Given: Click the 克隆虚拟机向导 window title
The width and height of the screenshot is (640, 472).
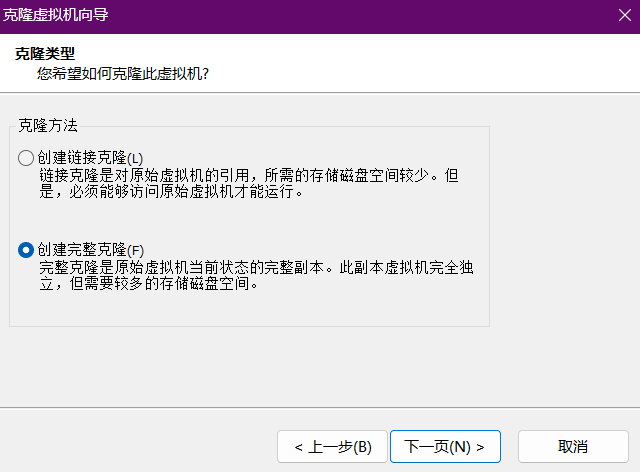Looking at the screenshot, I should pos(56,15).
